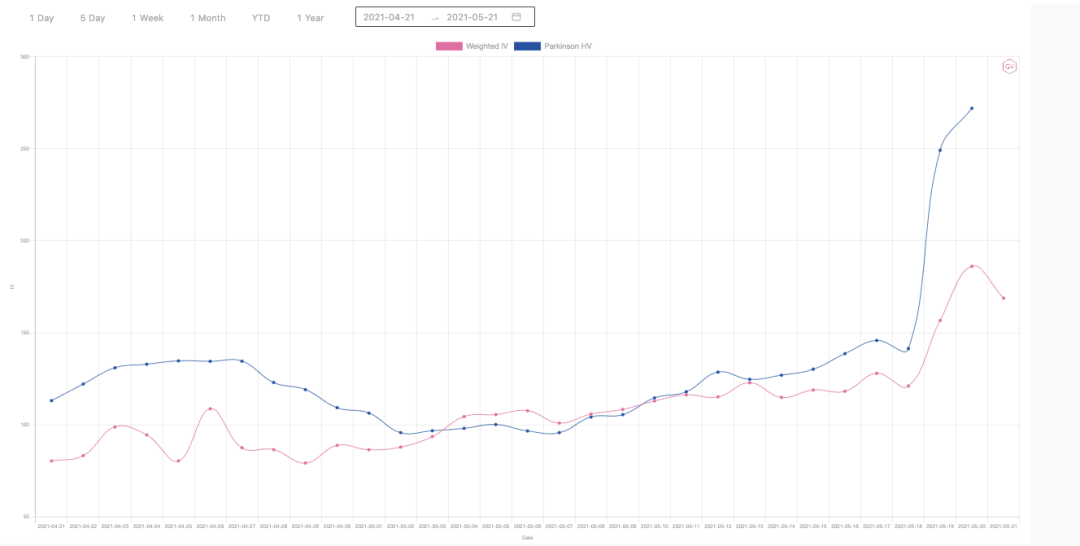Switch chart to 1 Year range
1080x546 pixels.
pyautogui.click(x=310, y=18)
